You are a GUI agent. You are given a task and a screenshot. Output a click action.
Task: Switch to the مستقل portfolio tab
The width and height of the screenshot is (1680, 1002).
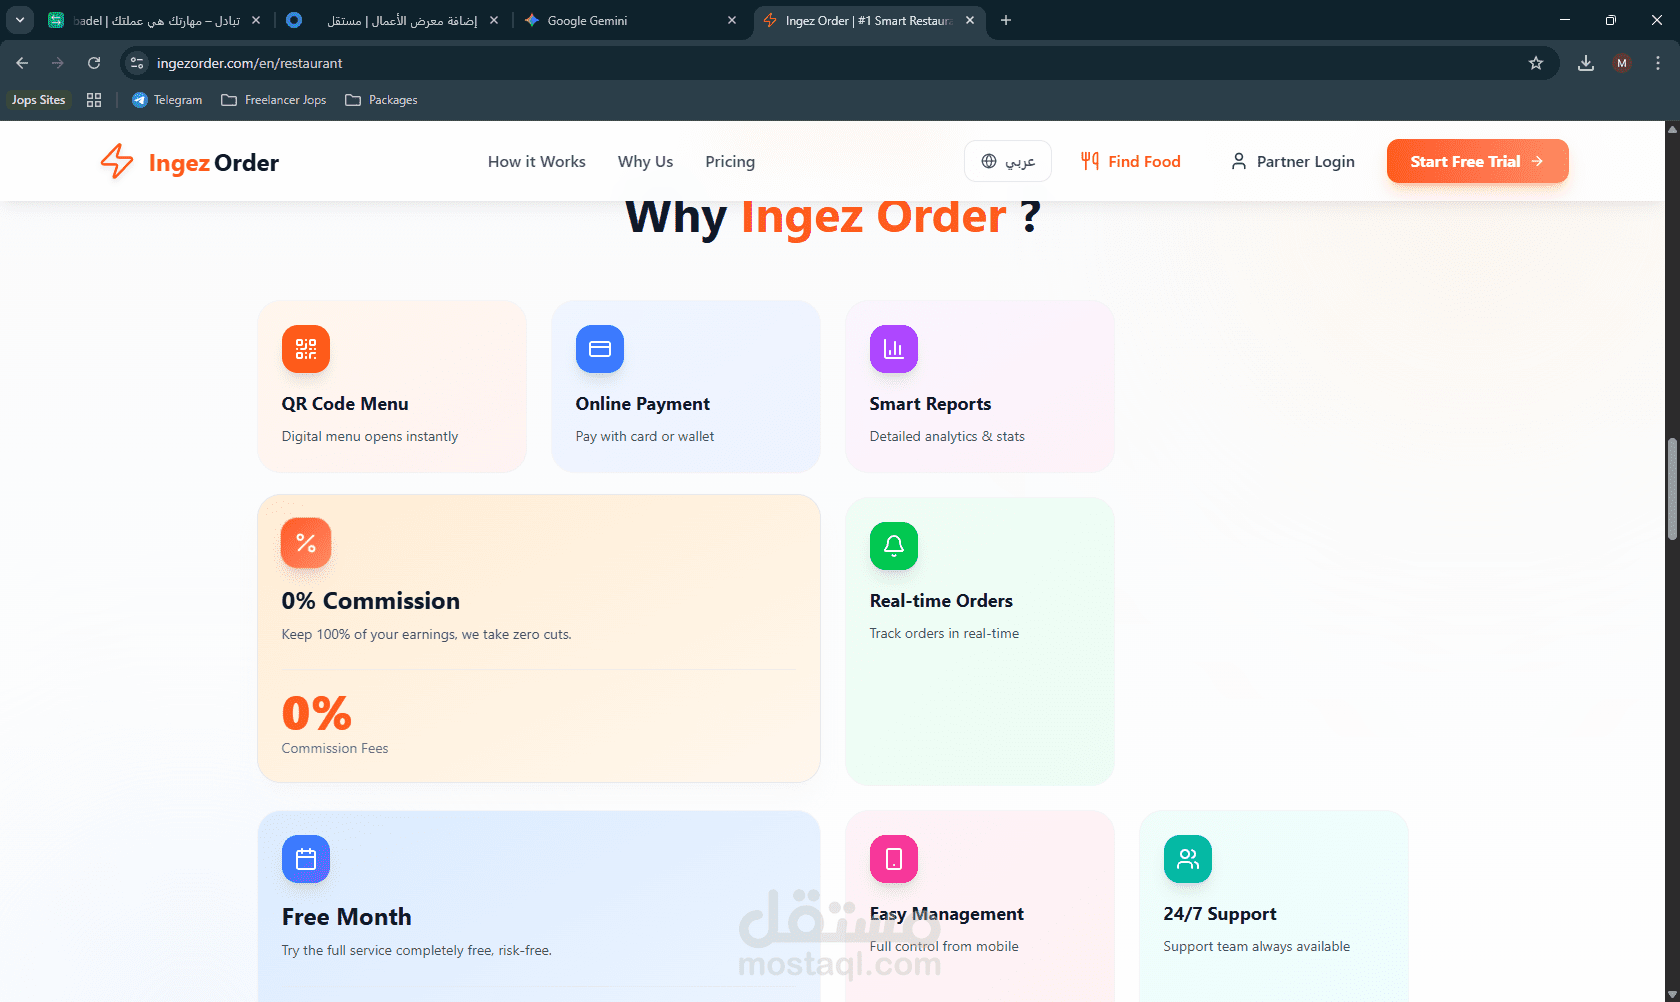click(x=390, y=20)
